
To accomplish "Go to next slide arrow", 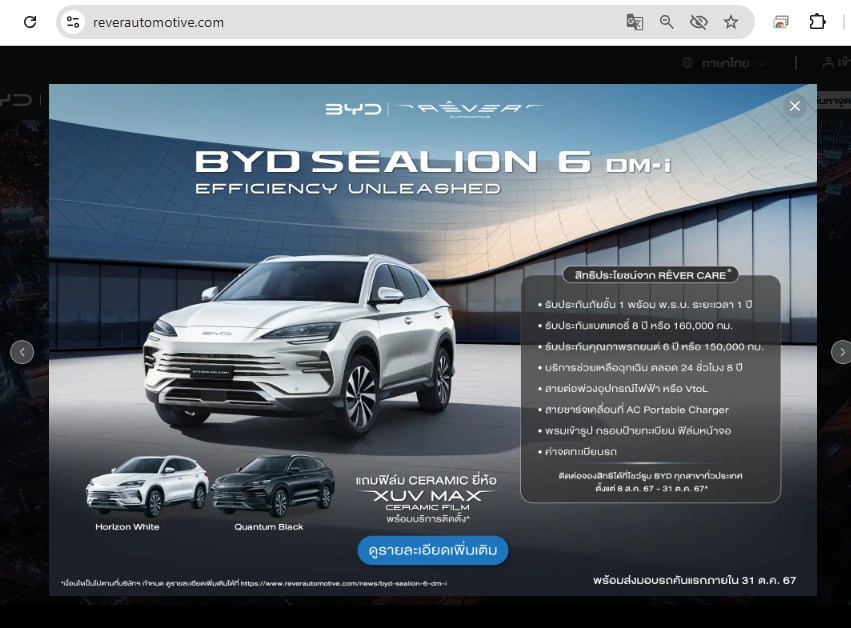I will [x=842, y=352].
